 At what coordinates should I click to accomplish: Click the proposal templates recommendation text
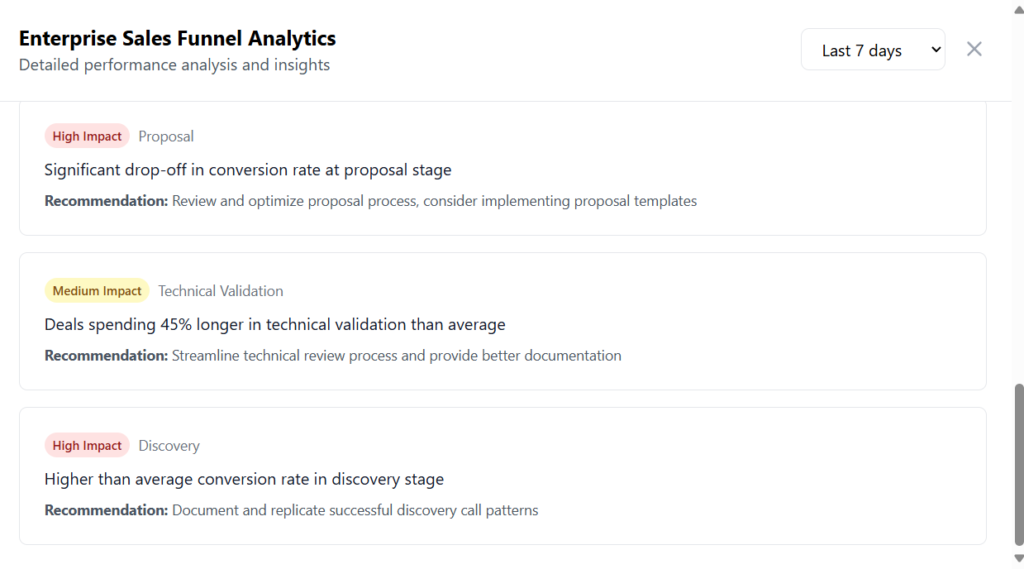tap(434, 201)
